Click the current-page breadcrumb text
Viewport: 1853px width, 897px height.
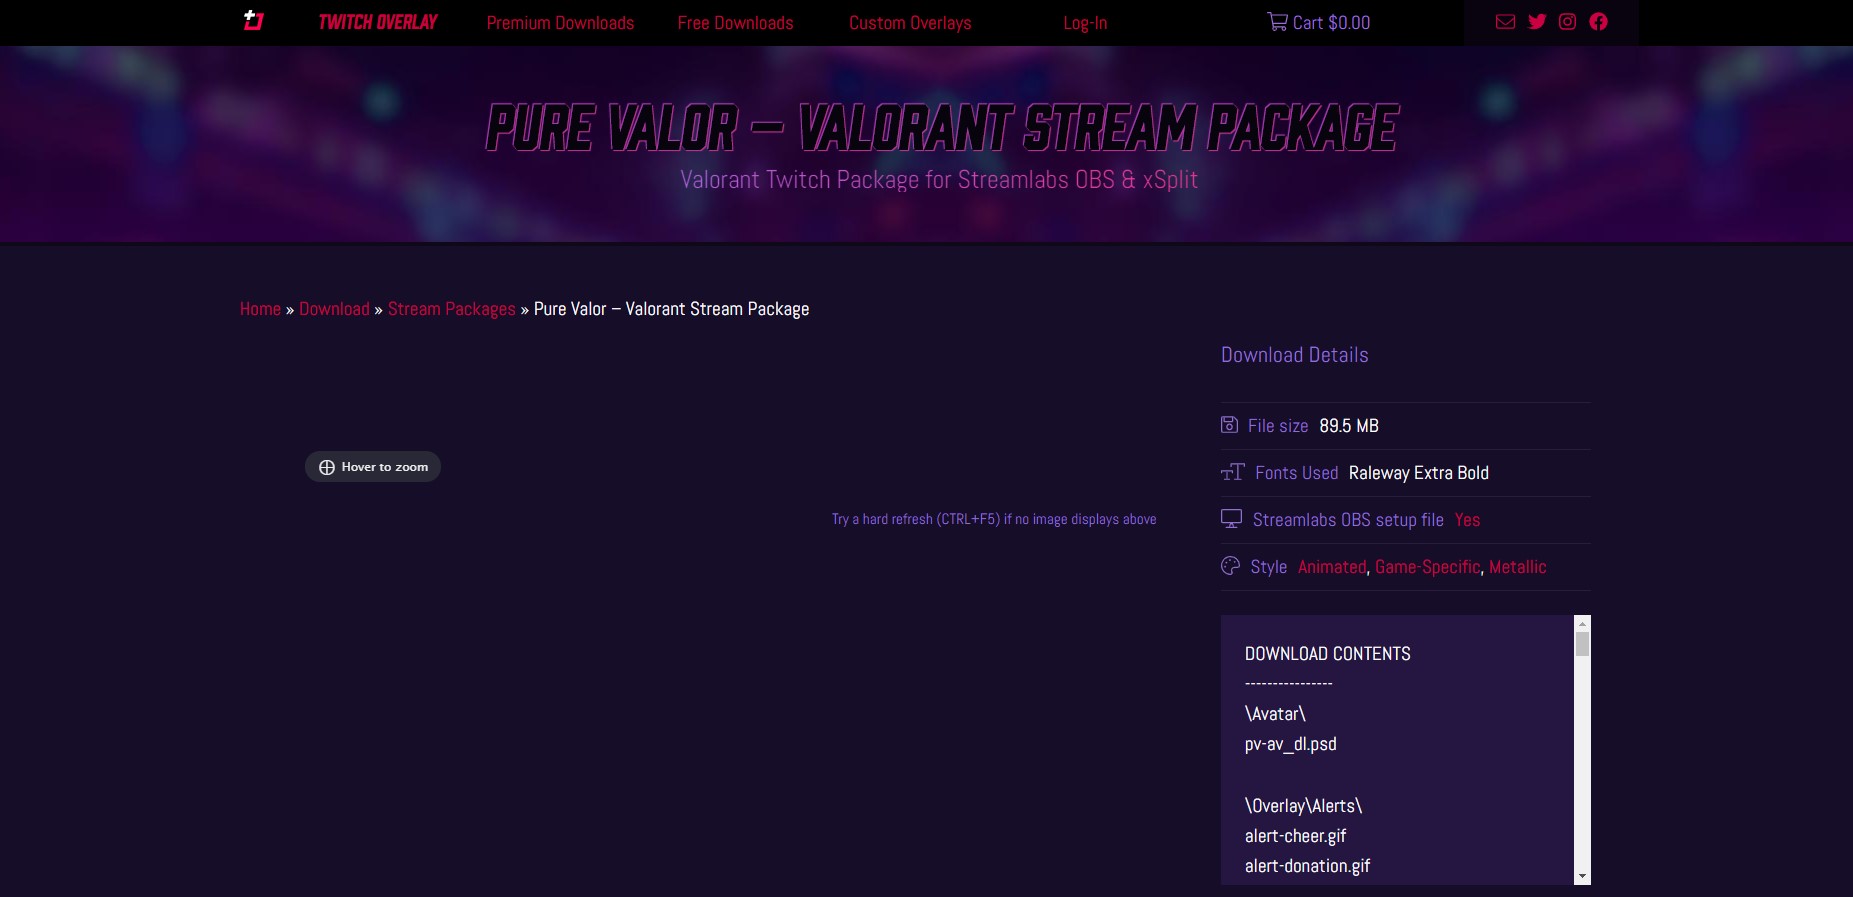pyautogui.click(x=671, y=309)
